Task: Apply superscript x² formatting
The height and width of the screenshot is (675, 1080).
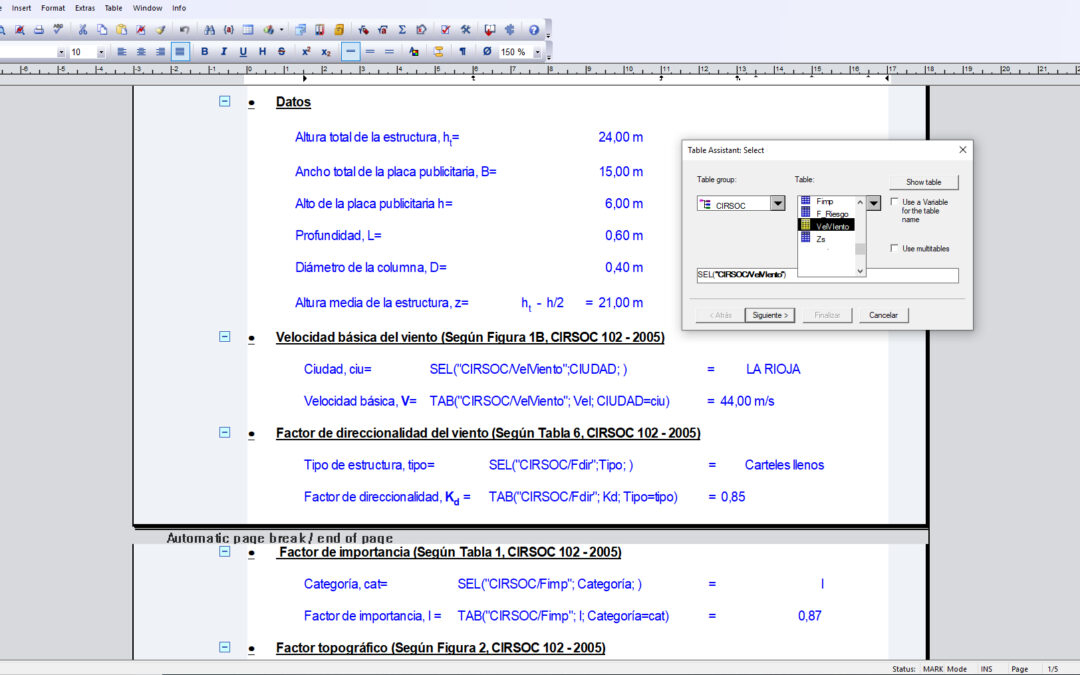Action: click(x=306, y=52)
